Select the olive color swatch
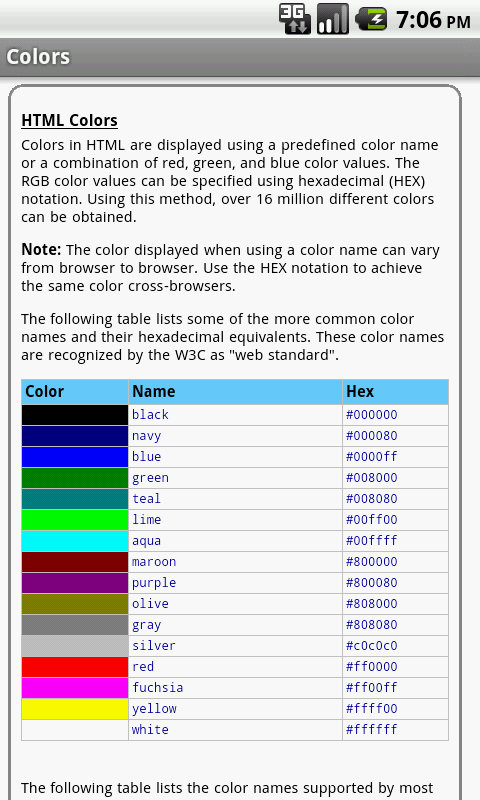 point(74,604)
